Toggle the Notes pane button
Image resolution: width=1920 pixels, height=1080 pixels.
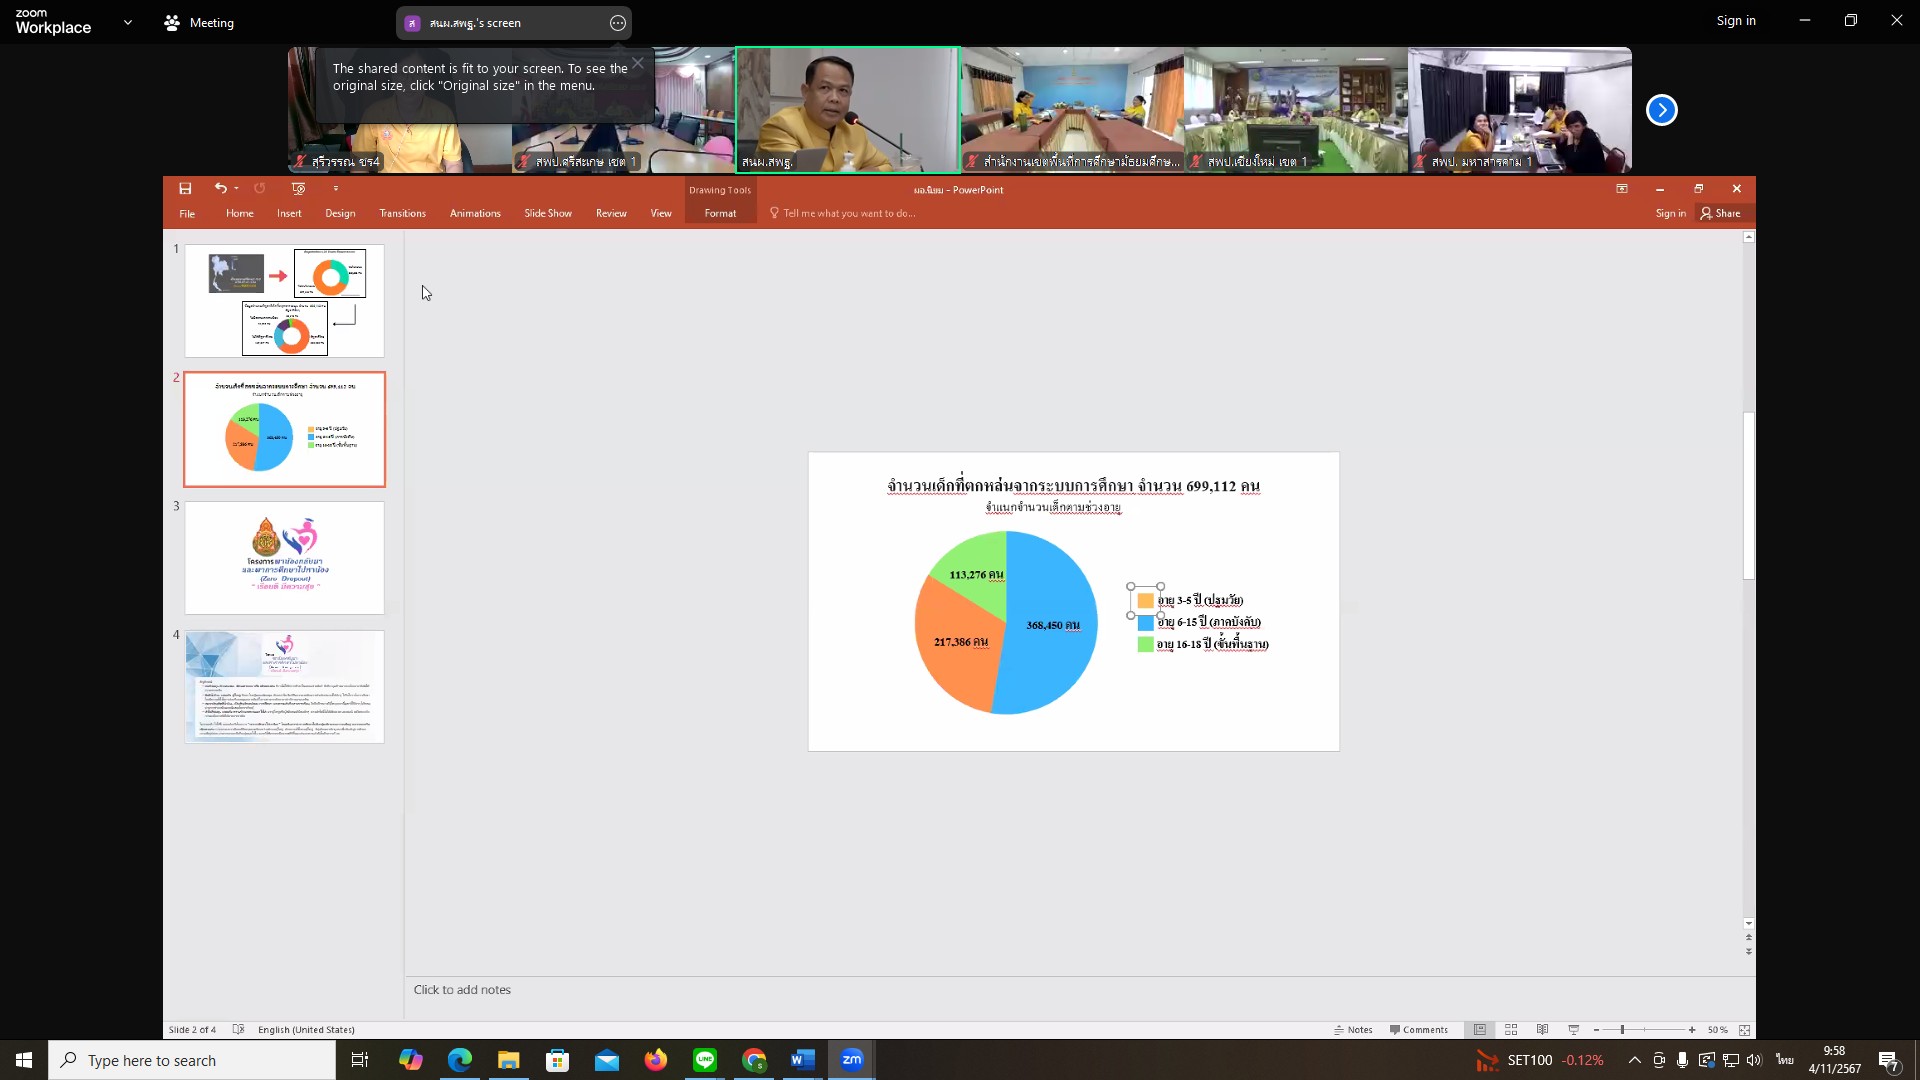[1353, 1030]
